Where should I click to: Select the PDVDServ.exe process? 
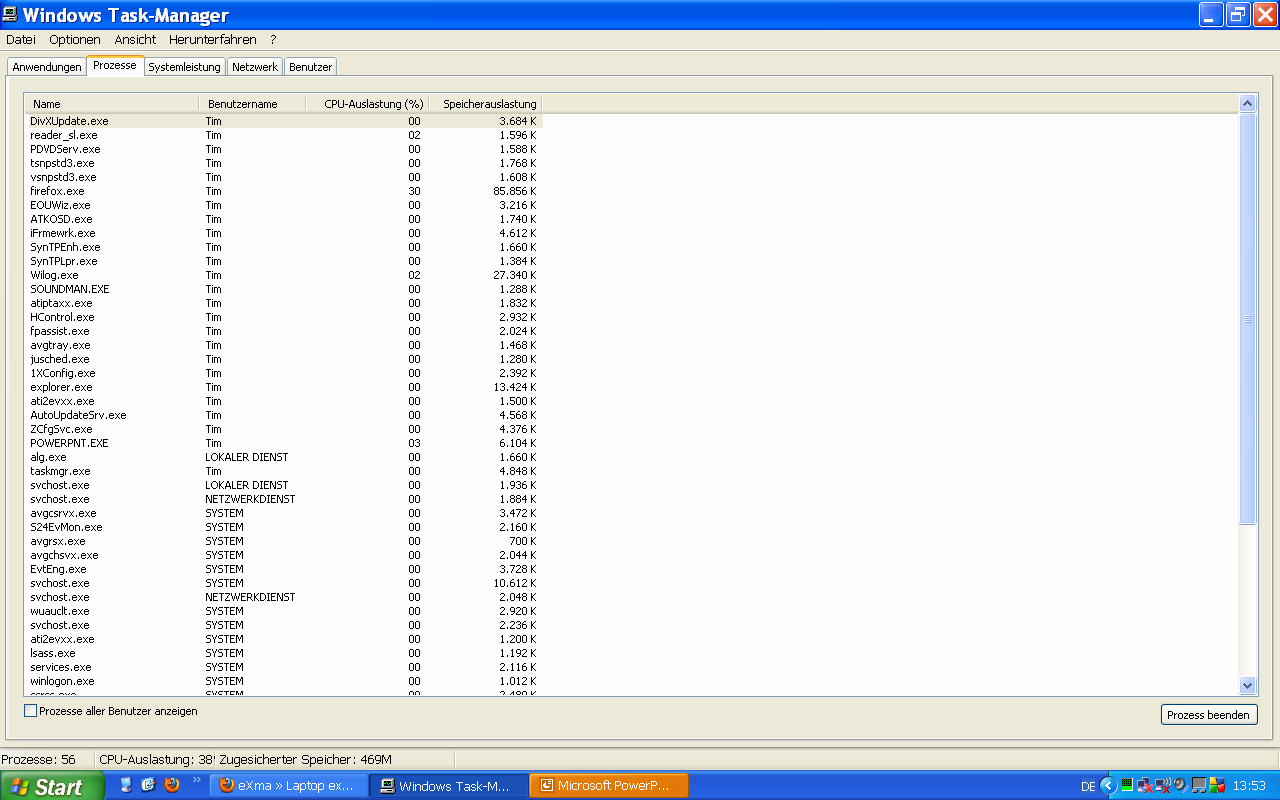[283, 149]
